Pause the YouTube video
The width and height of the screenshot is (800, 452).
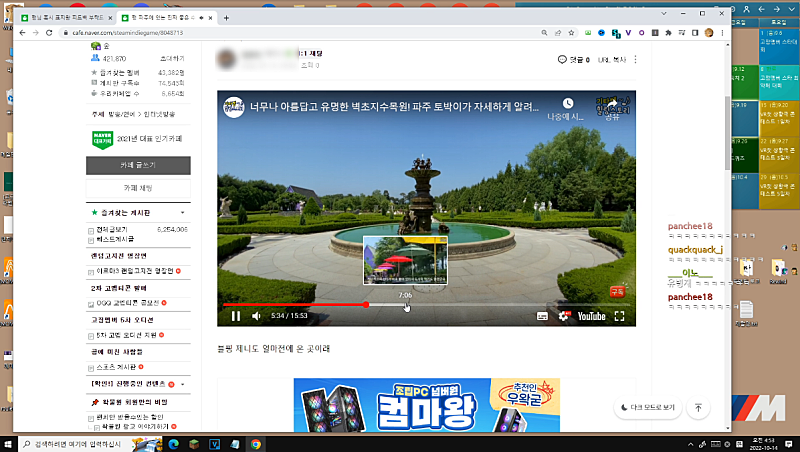236,316
